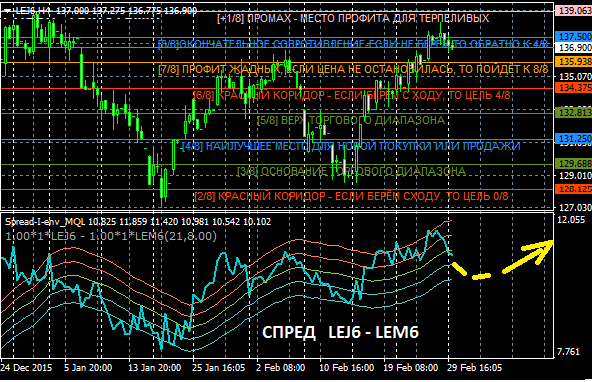Click the 127.030 price scale value
This screenshot has width=592, height=382.
click(x=575, y=208)
